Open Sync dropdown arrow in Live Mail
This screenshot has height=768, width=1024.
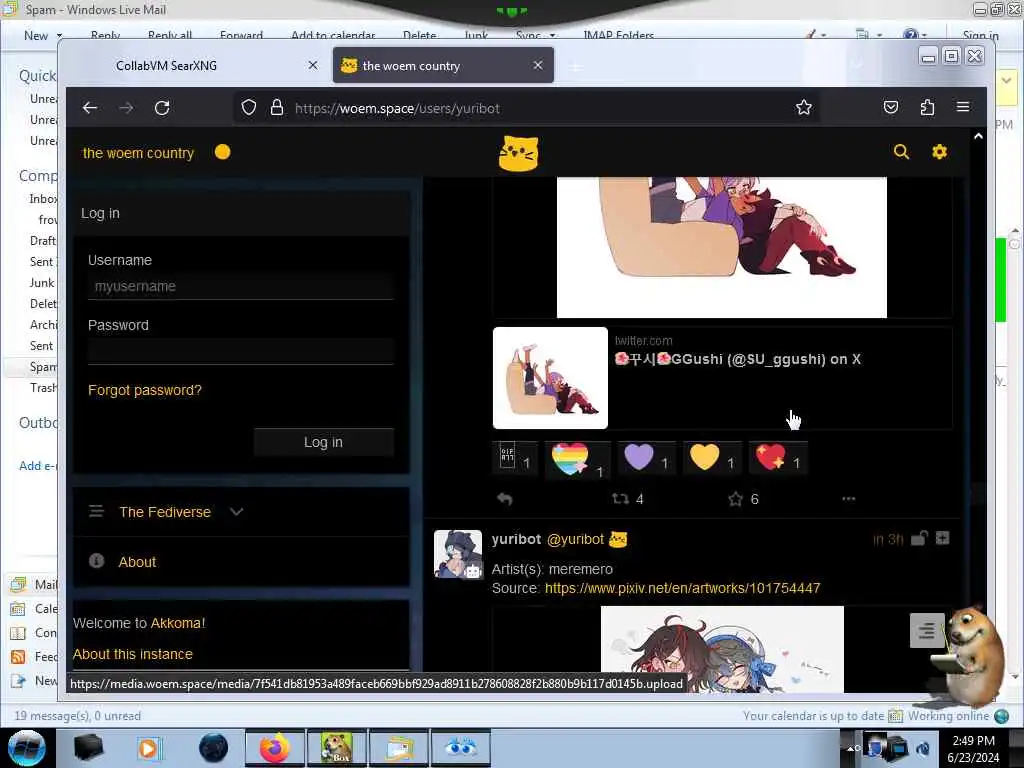(x=552, y=35)
